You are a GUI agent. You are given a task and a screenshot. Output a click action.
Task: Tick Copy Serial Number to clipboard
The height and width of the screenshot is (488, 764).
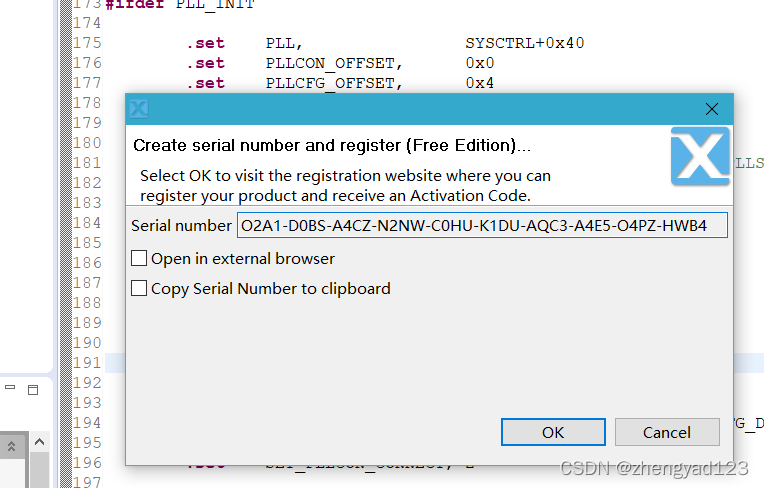(x=140, y=289)
